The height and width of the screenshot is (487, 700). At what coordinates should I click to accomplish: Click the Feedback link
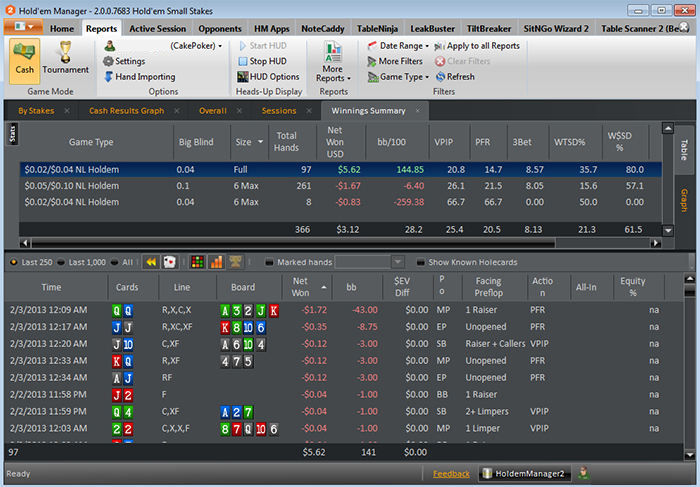(451, 474)
